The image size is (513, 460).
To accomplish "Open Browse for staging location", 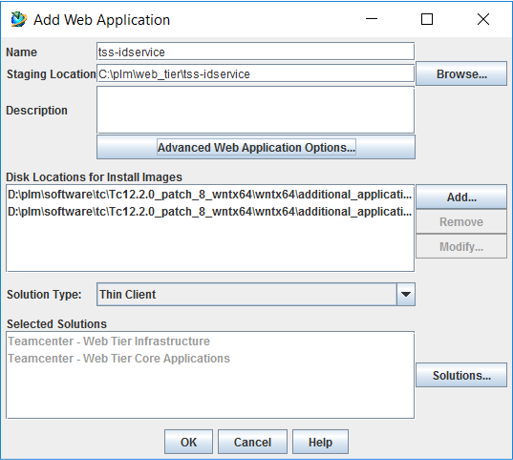I will (461, 74).
